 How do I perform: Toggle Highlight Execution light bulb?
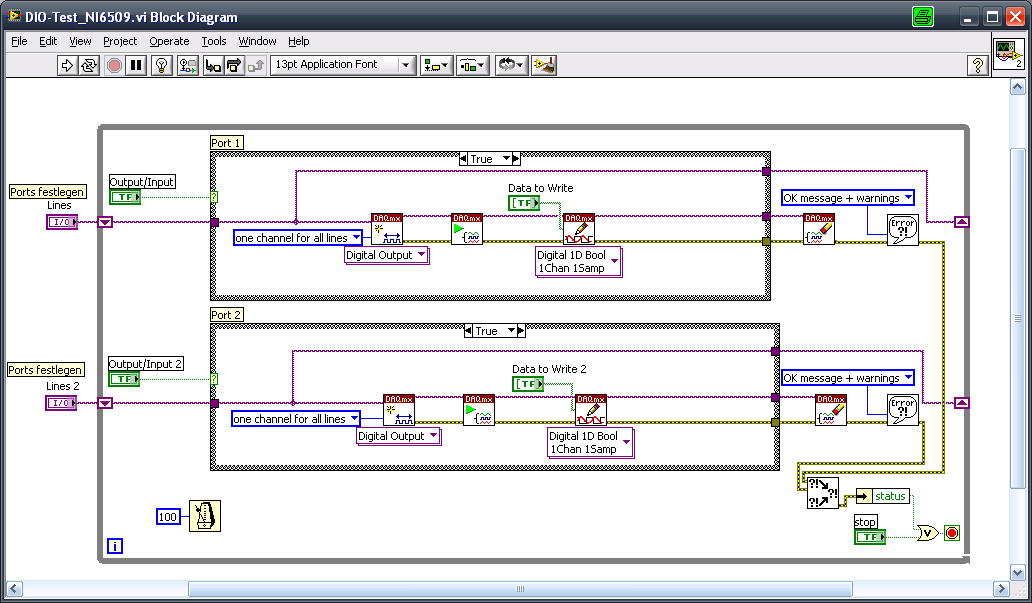[162, 65]
